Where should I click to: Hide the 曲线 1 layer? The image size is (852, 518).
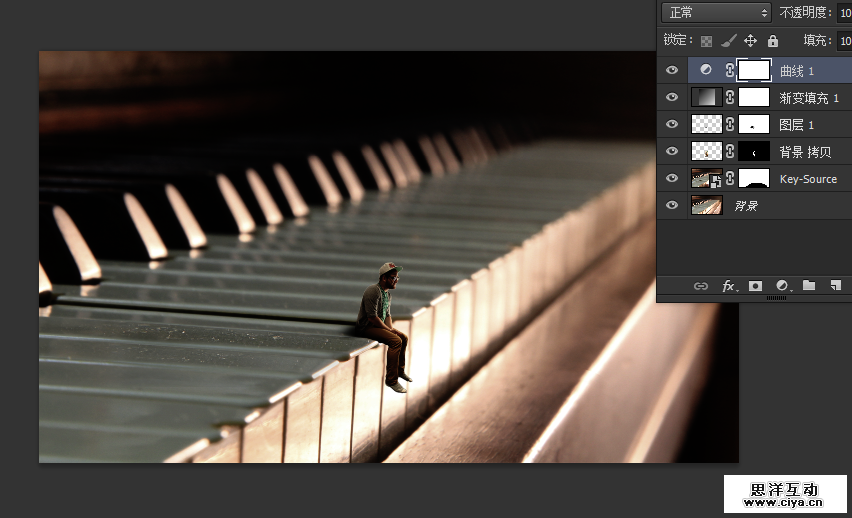pos(672,70)
